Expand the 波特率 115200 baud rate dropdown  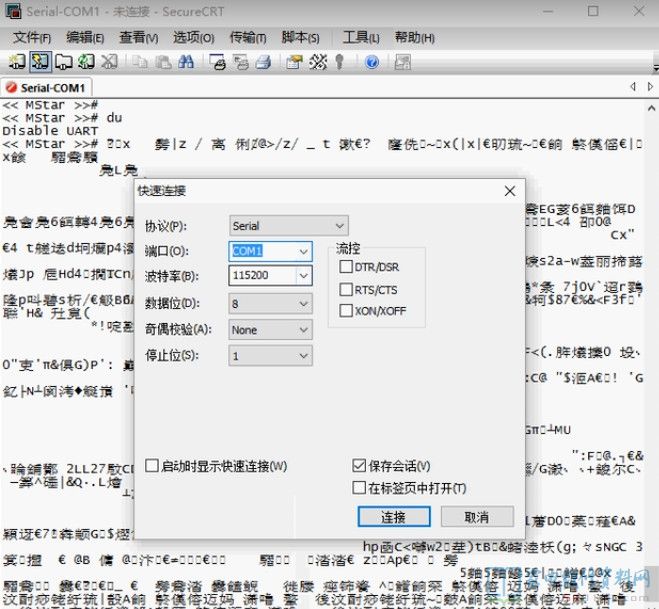303,275
